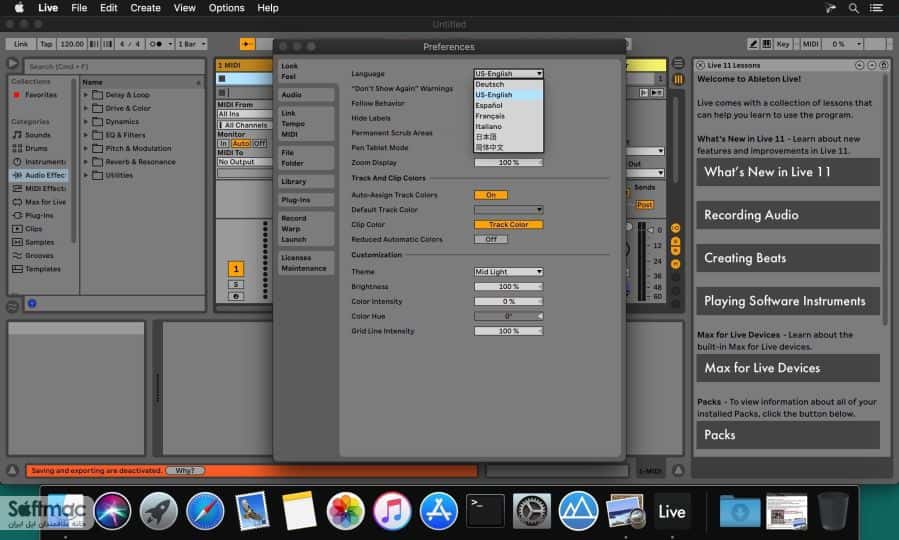Open What's New in Live 11 lesson
The width and height of the screenshot is (899, 540).
point(788,172)
